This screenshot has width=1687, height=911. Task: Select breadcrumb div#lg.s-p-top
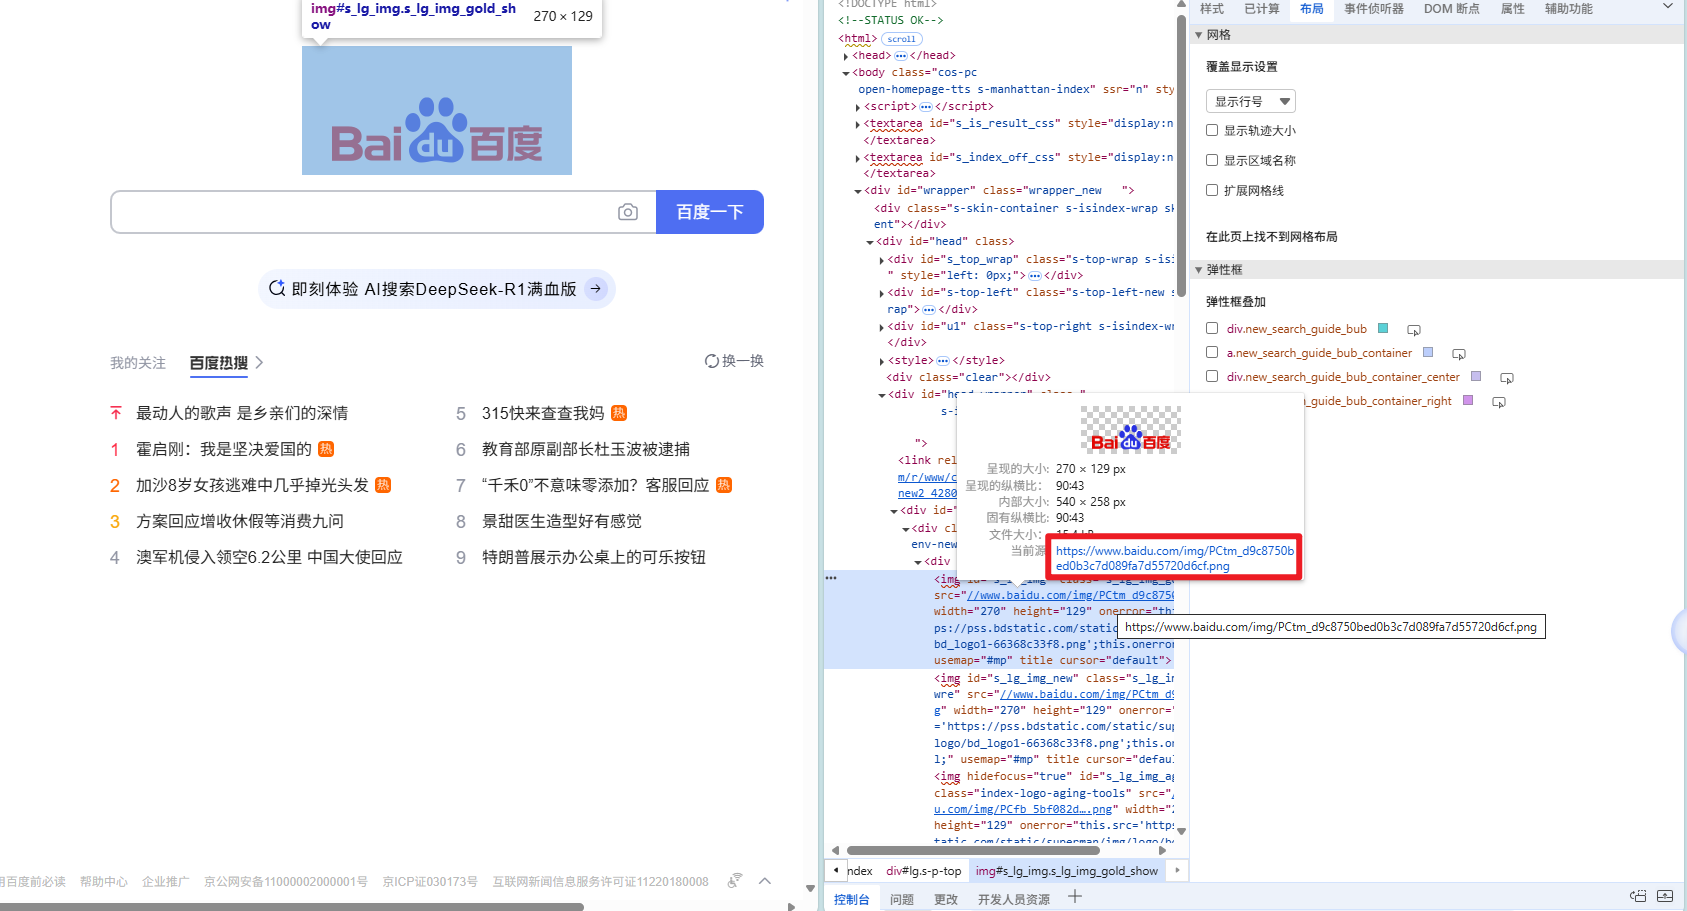[923, 871]
